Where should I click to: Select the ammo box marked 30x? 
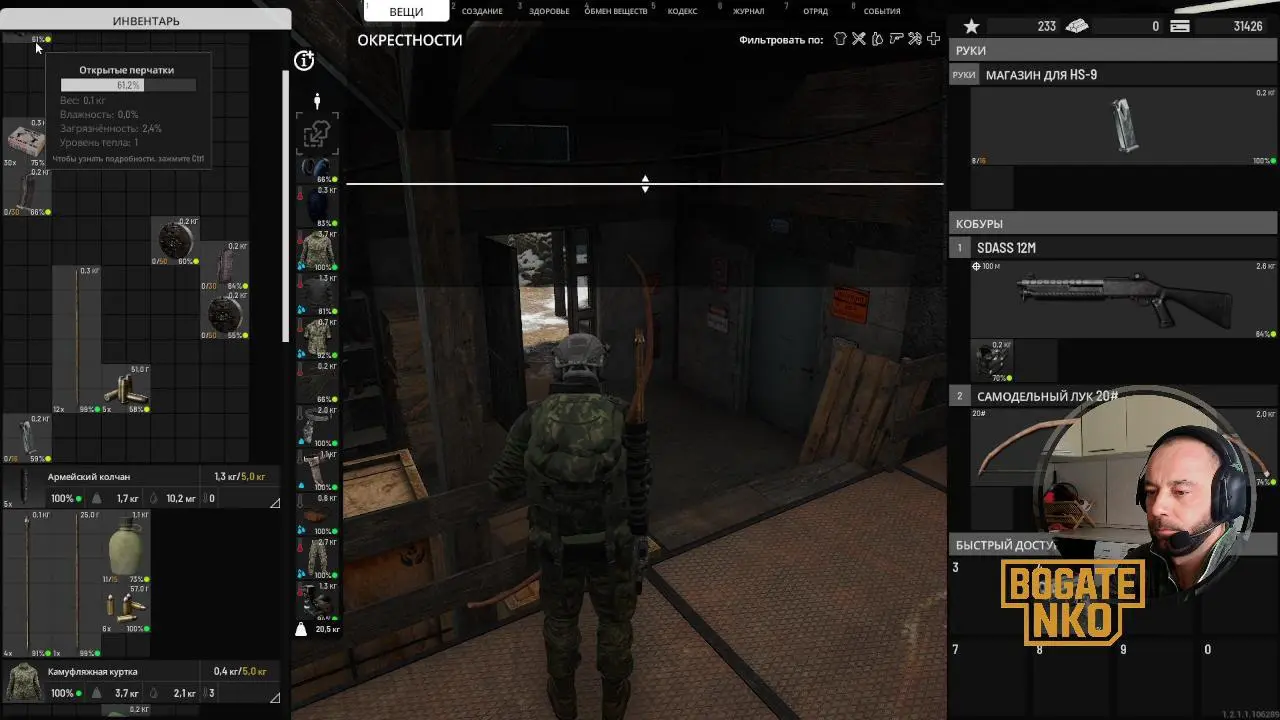25,143
